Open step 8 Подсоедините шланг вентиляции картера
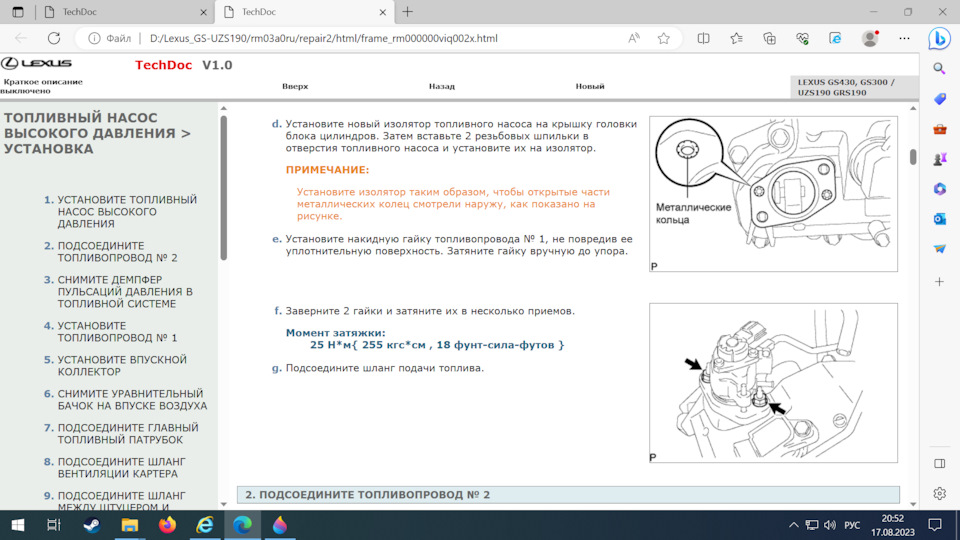This screenshot has width=960, height=540. (121, 468)
